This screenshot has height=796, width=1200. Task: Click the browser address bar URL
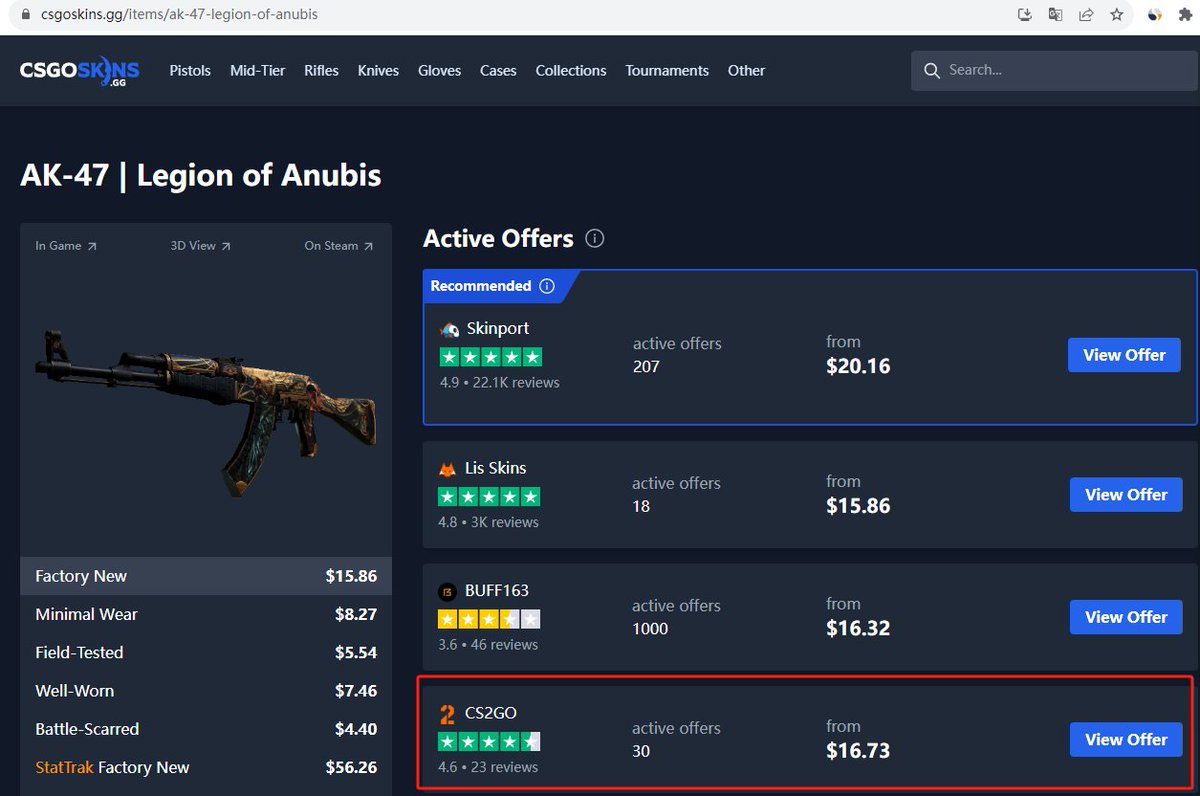tap(179, 15)
